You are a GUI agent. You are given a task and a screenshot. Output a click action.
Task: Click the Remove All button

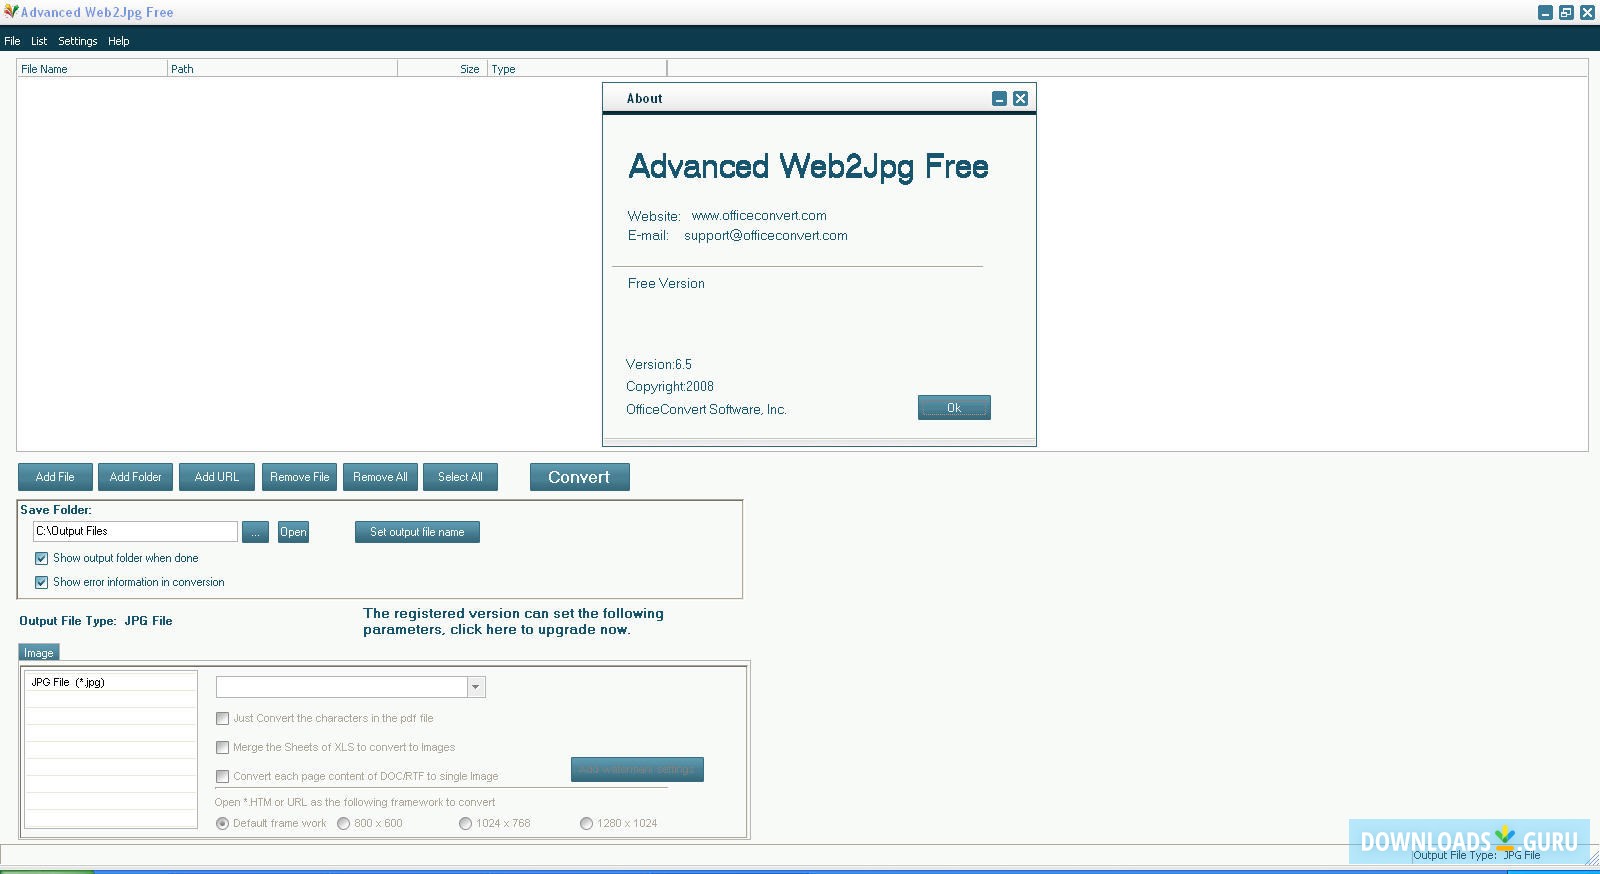380,477
